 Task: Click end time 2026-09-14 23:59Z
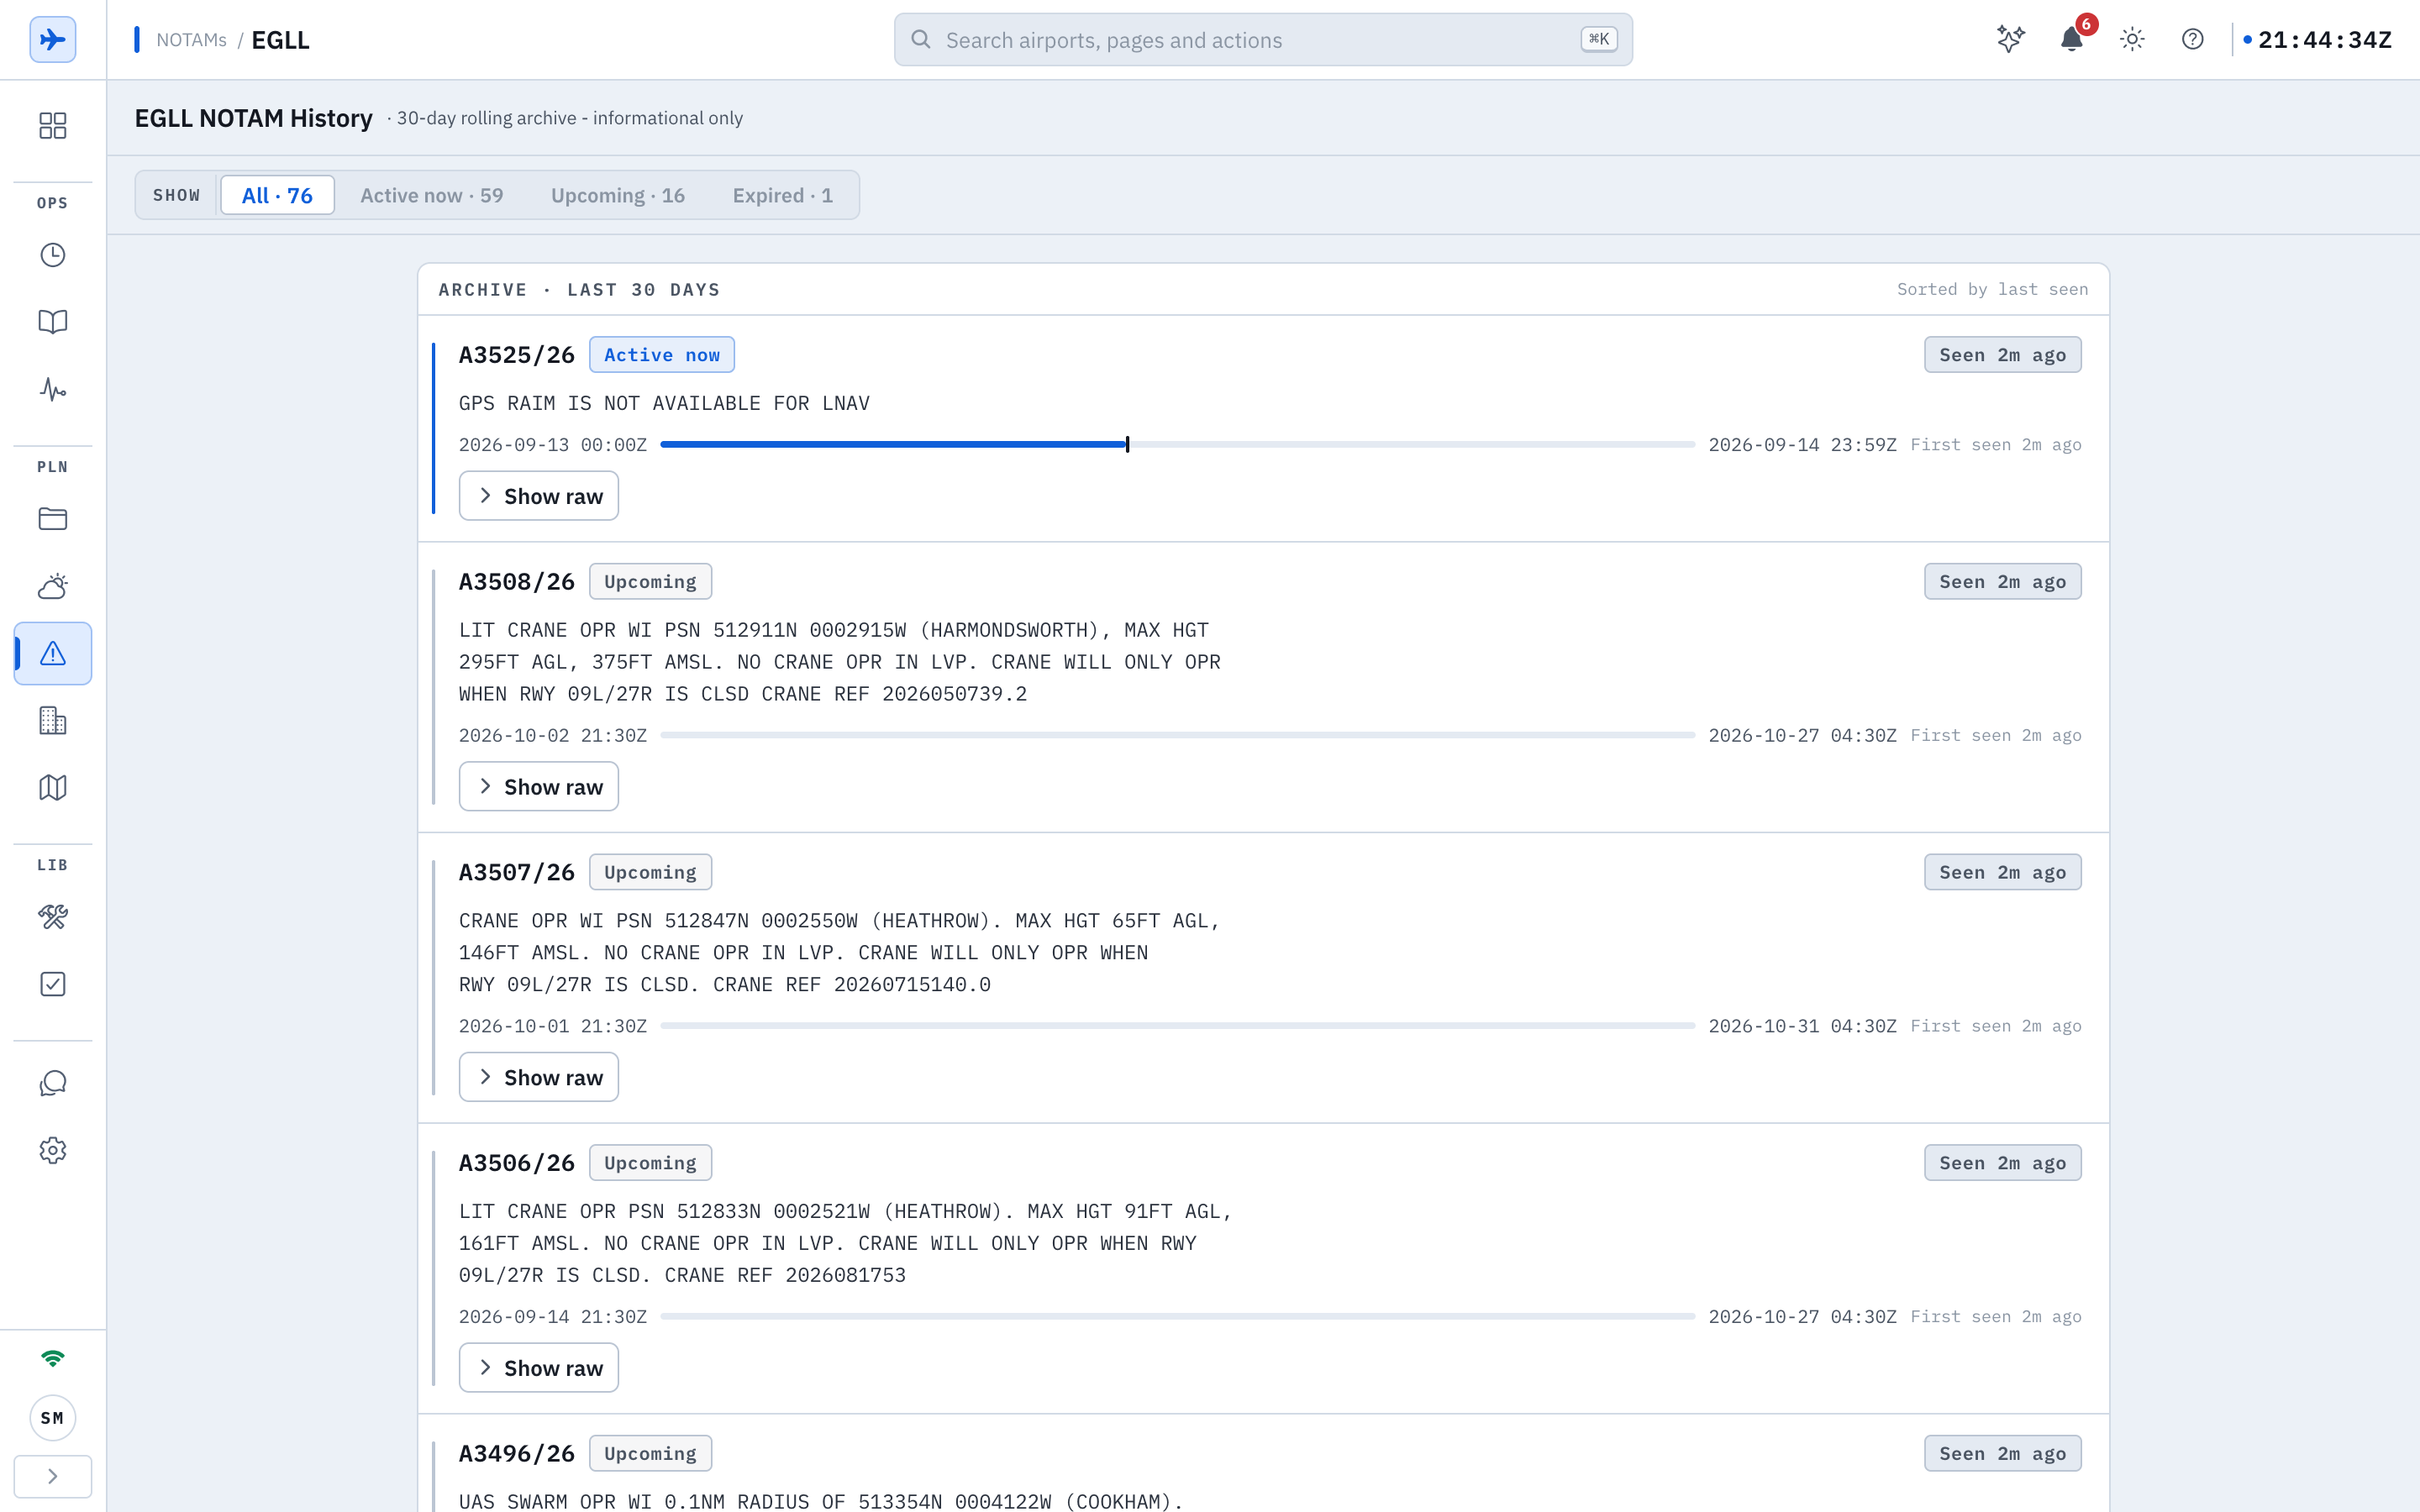click(1802, 445)
